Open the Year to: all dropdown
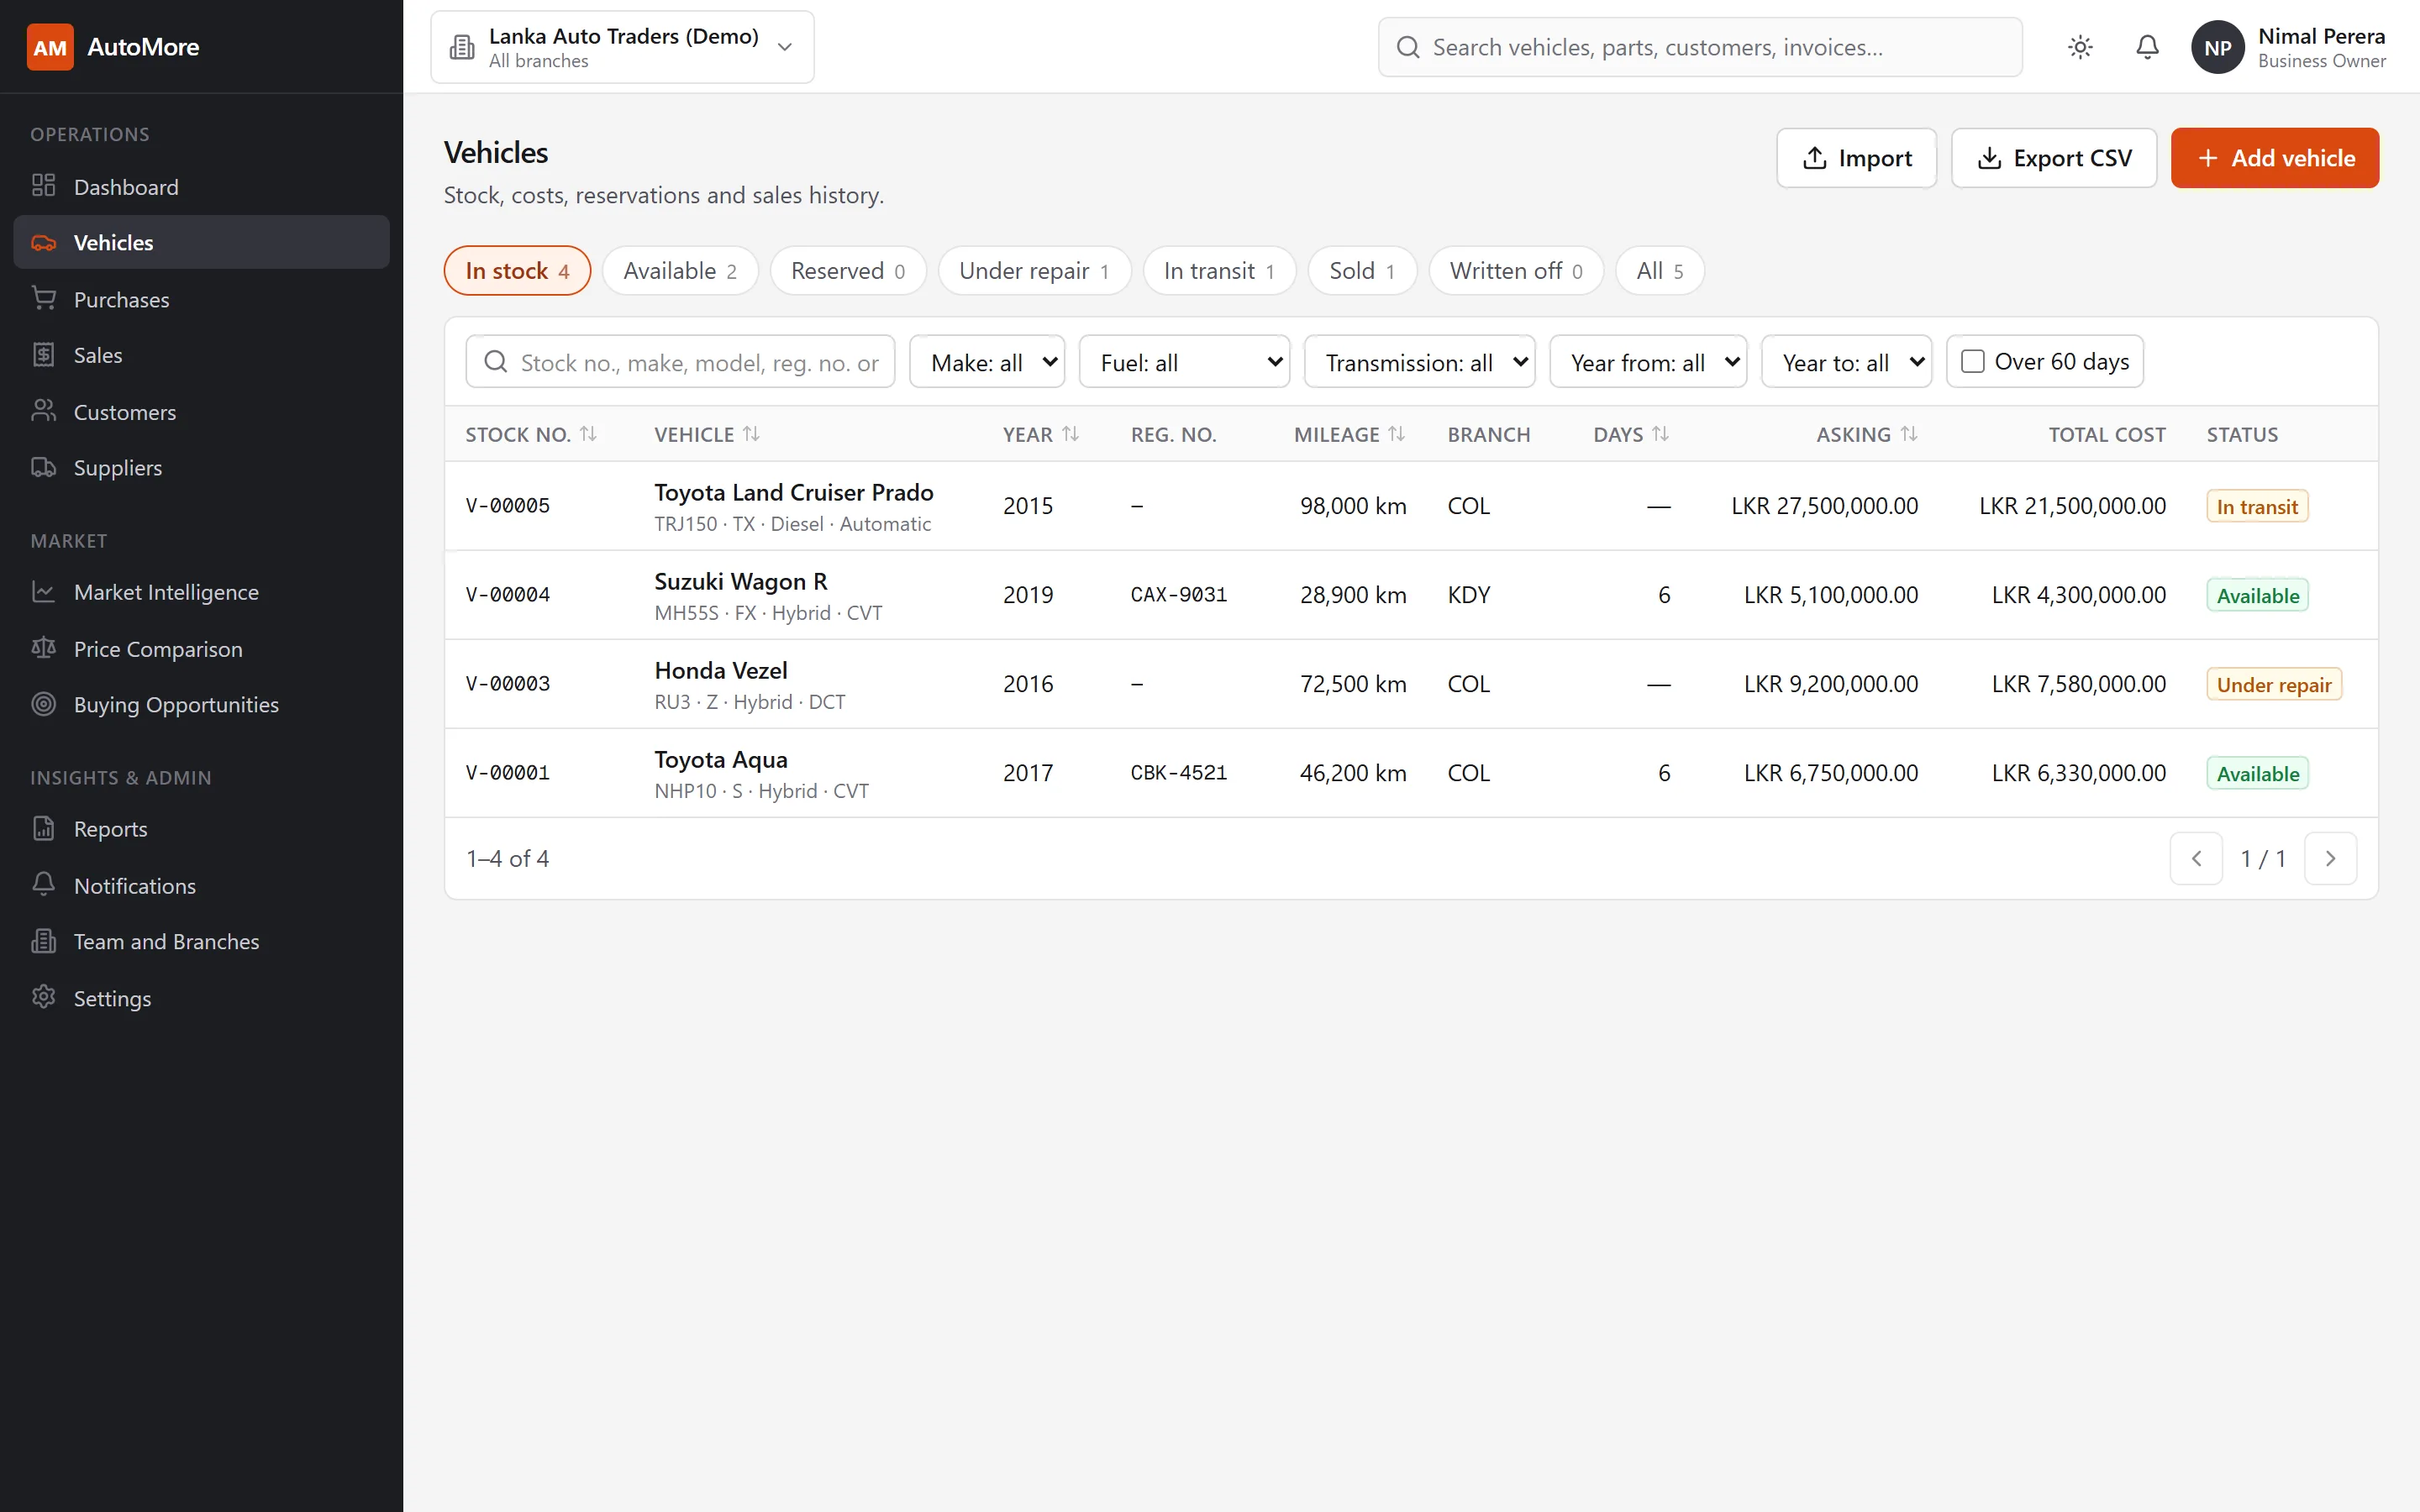 pyautogui.click(x=1846, y=361)
